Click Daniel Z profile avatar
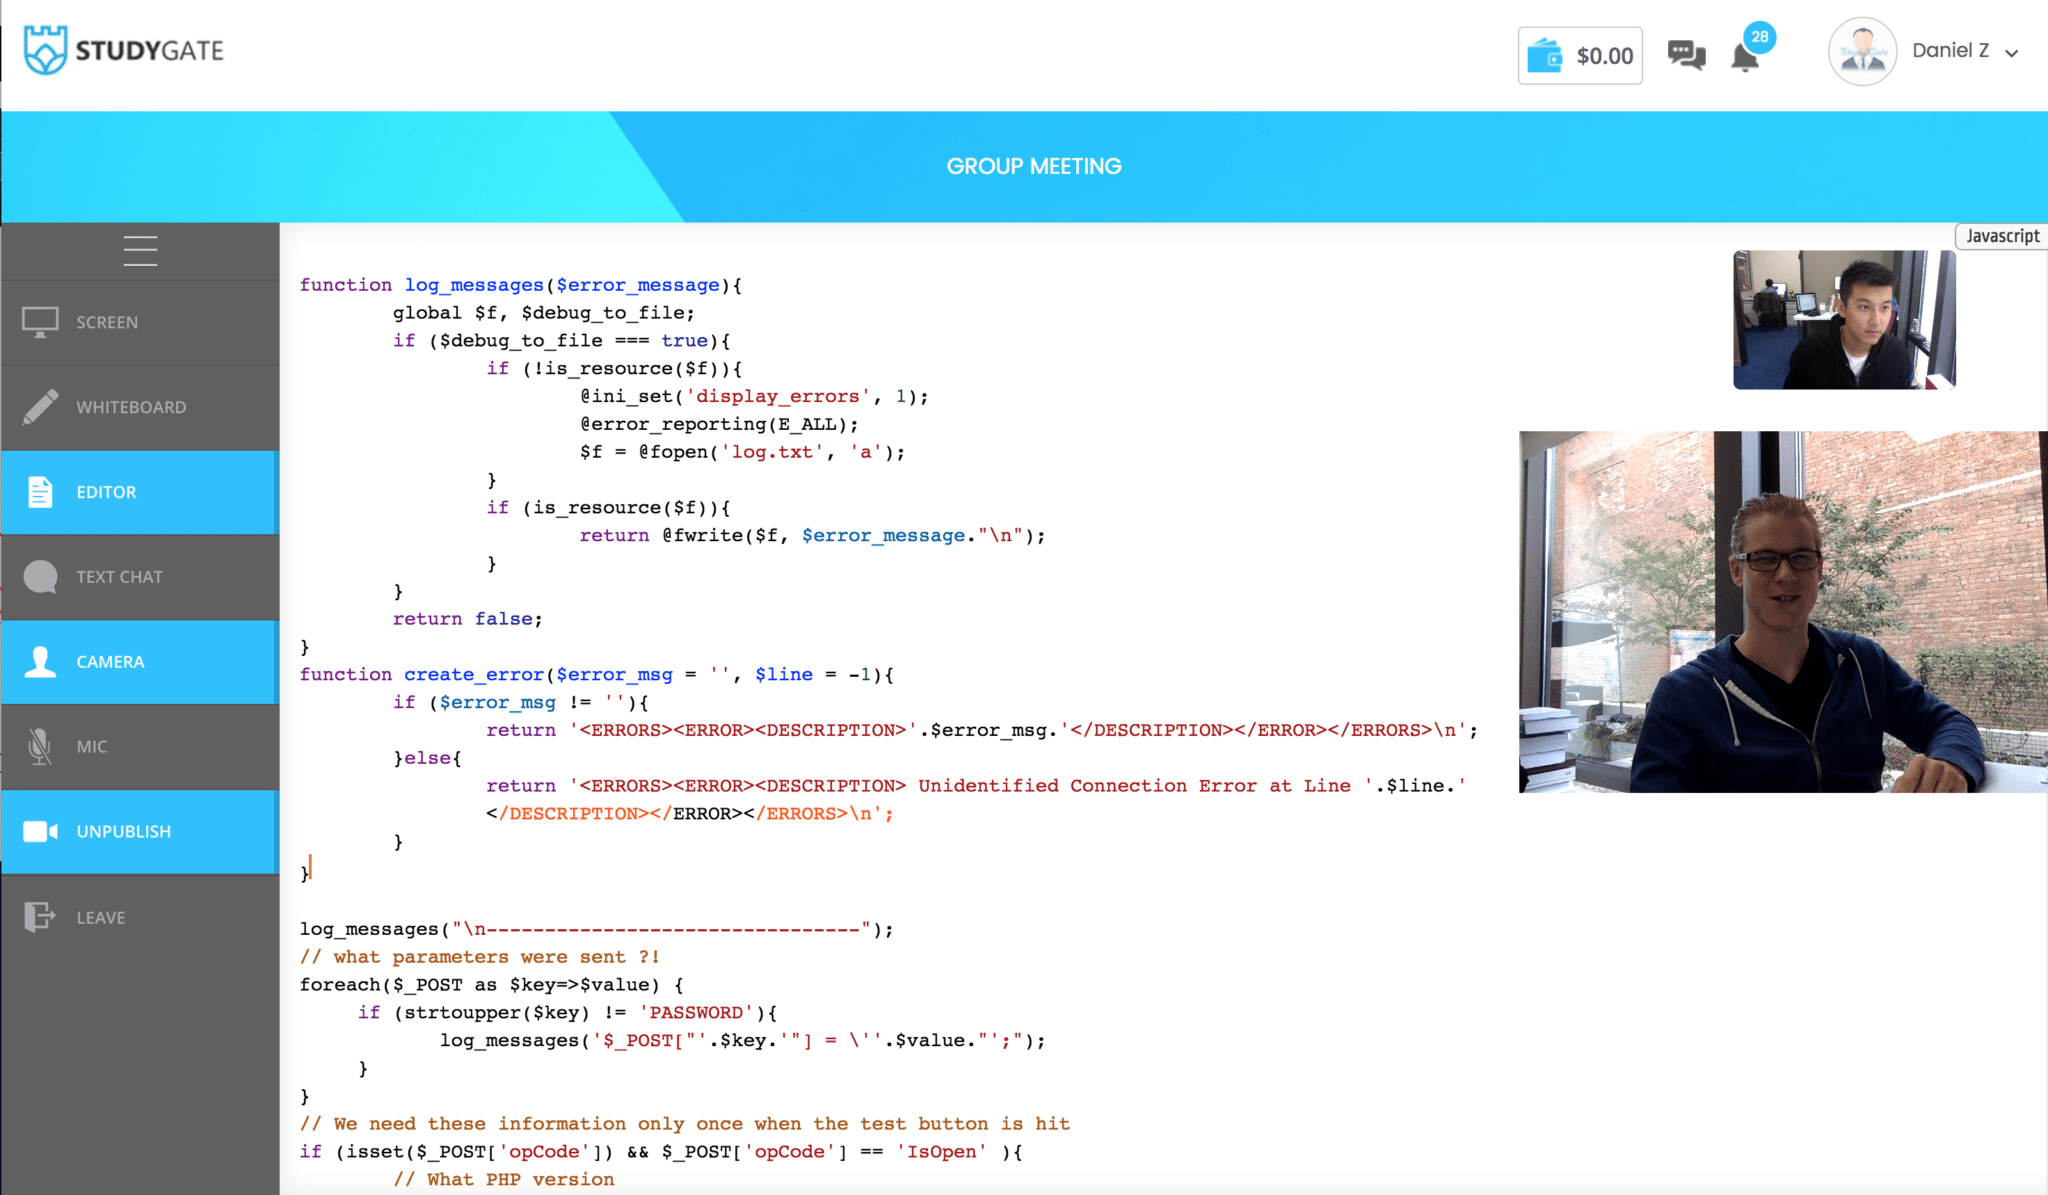 (1862, 51)
